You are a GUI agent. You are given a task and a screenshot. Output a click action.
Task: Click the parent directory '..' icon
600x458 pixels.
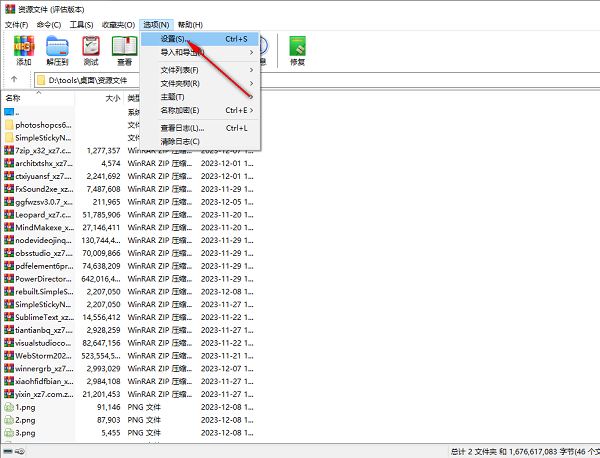pyautogui.click(x=9, y=112)
